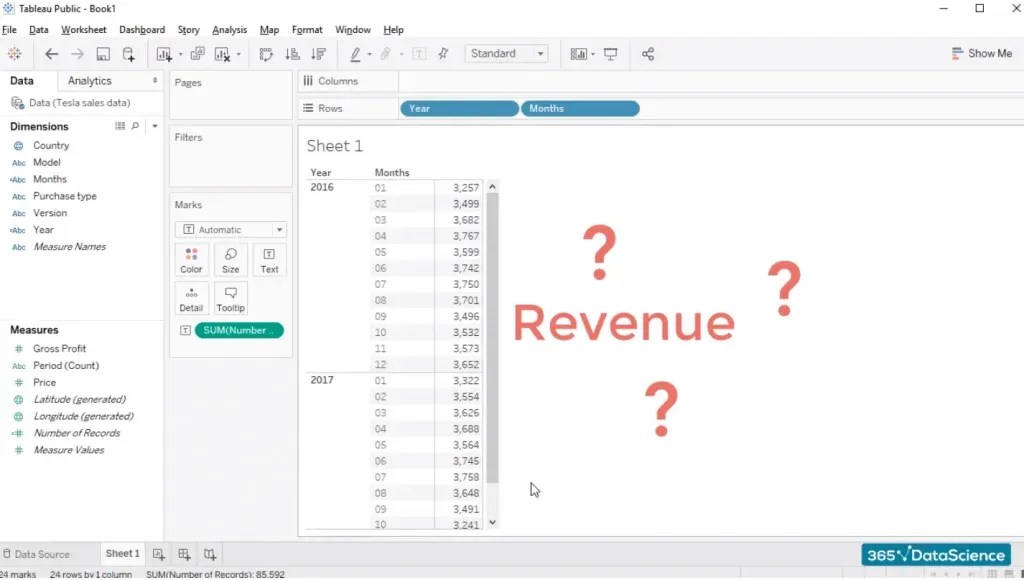Click the Presentation Mode icon
The height and width of the screenshot is (580, 1024).
[610, 54]
